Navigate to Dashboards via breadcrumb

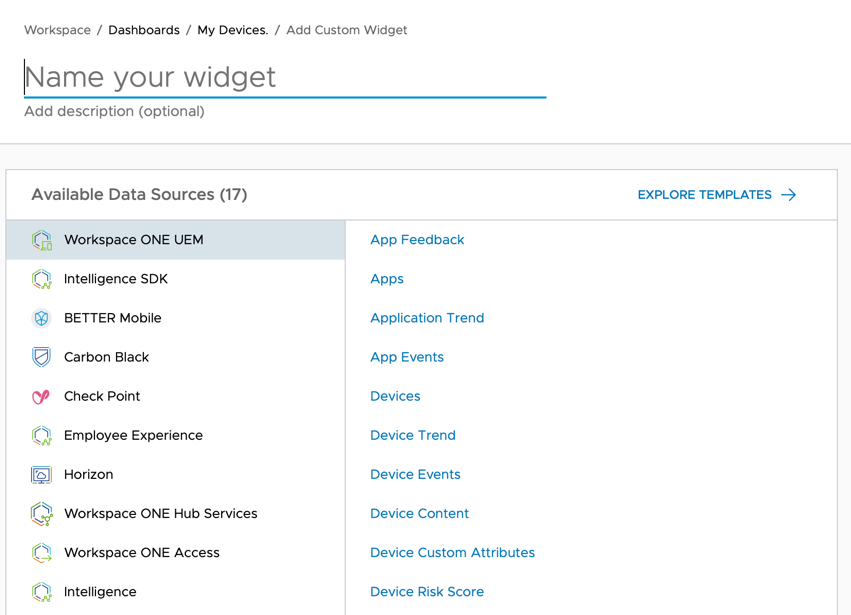pos(143,30)
